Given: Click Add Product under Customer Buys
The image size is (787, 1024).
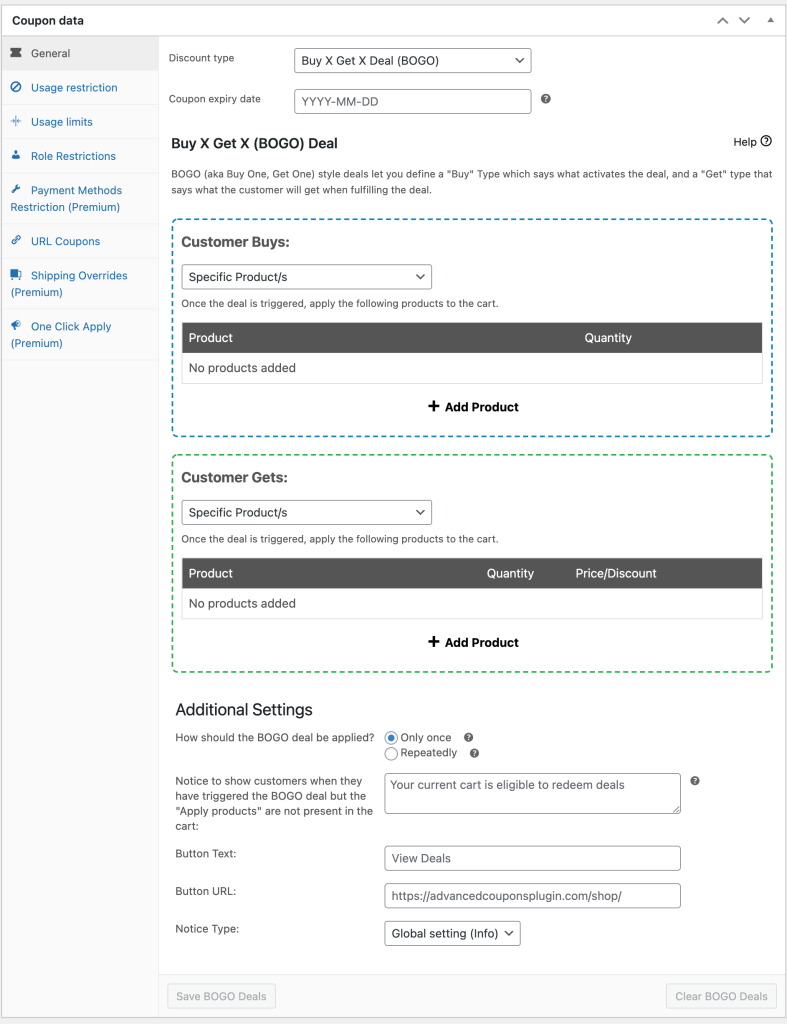Looking at the screenshot, I should coord(473,407).
